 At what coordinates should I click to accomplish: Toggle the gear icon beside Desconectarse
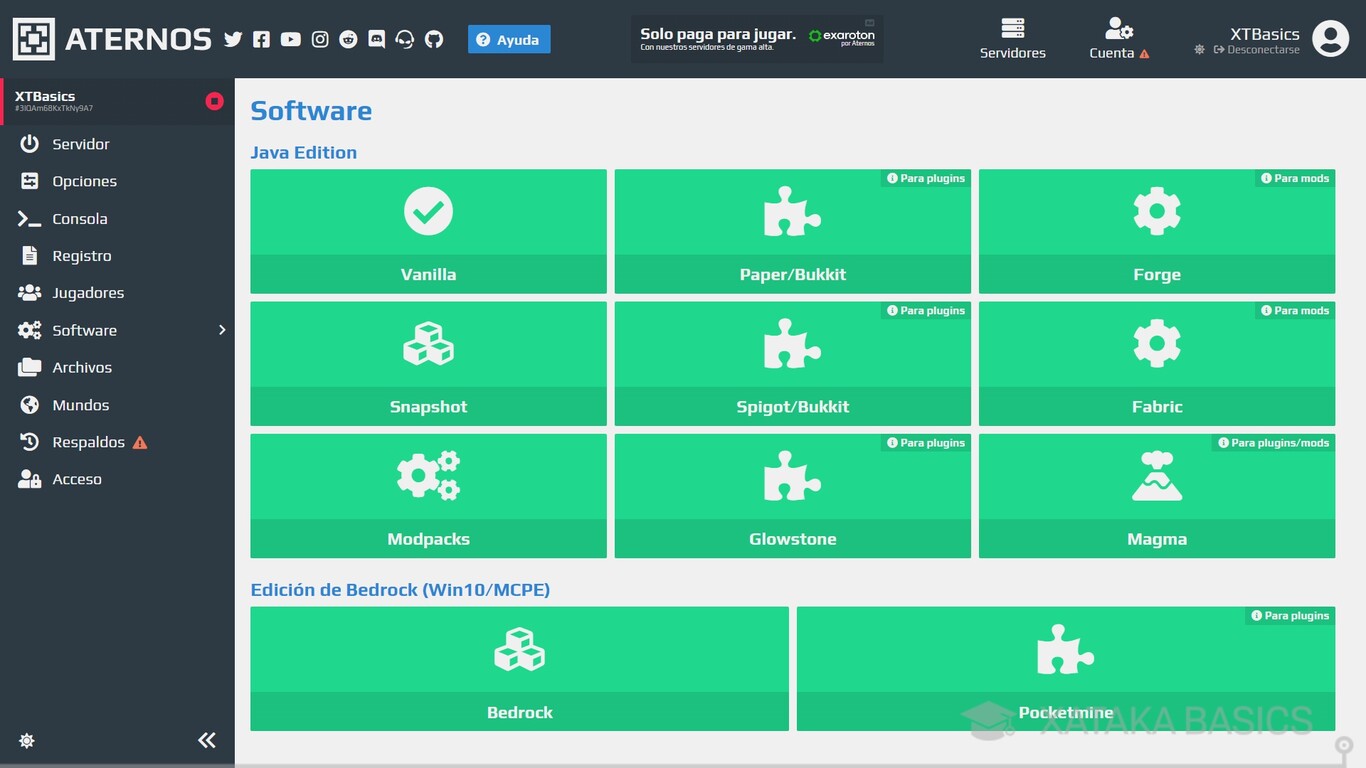click(1199, 50)
